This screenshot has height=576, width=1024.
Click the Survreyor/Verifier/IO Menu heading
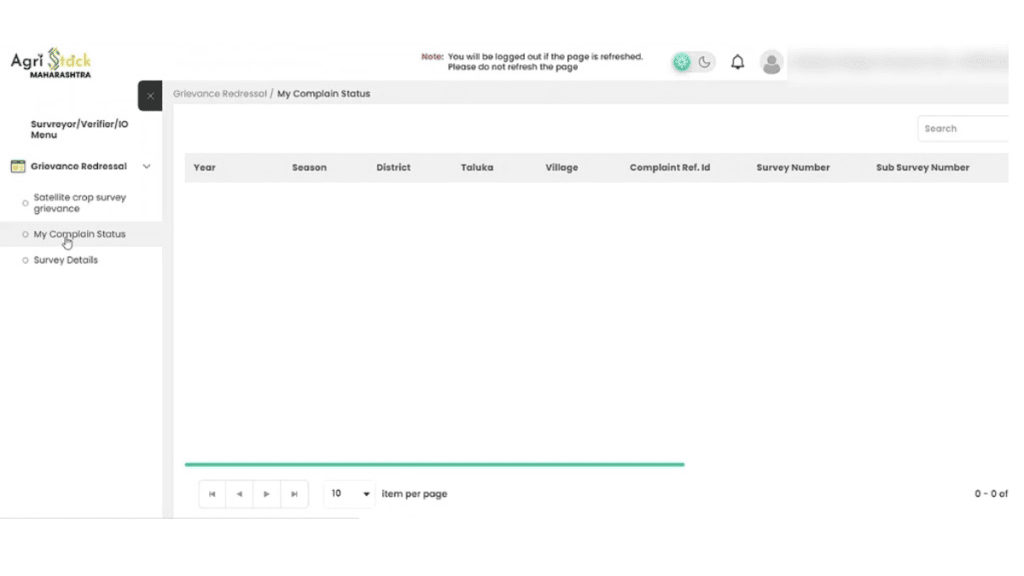79,129
